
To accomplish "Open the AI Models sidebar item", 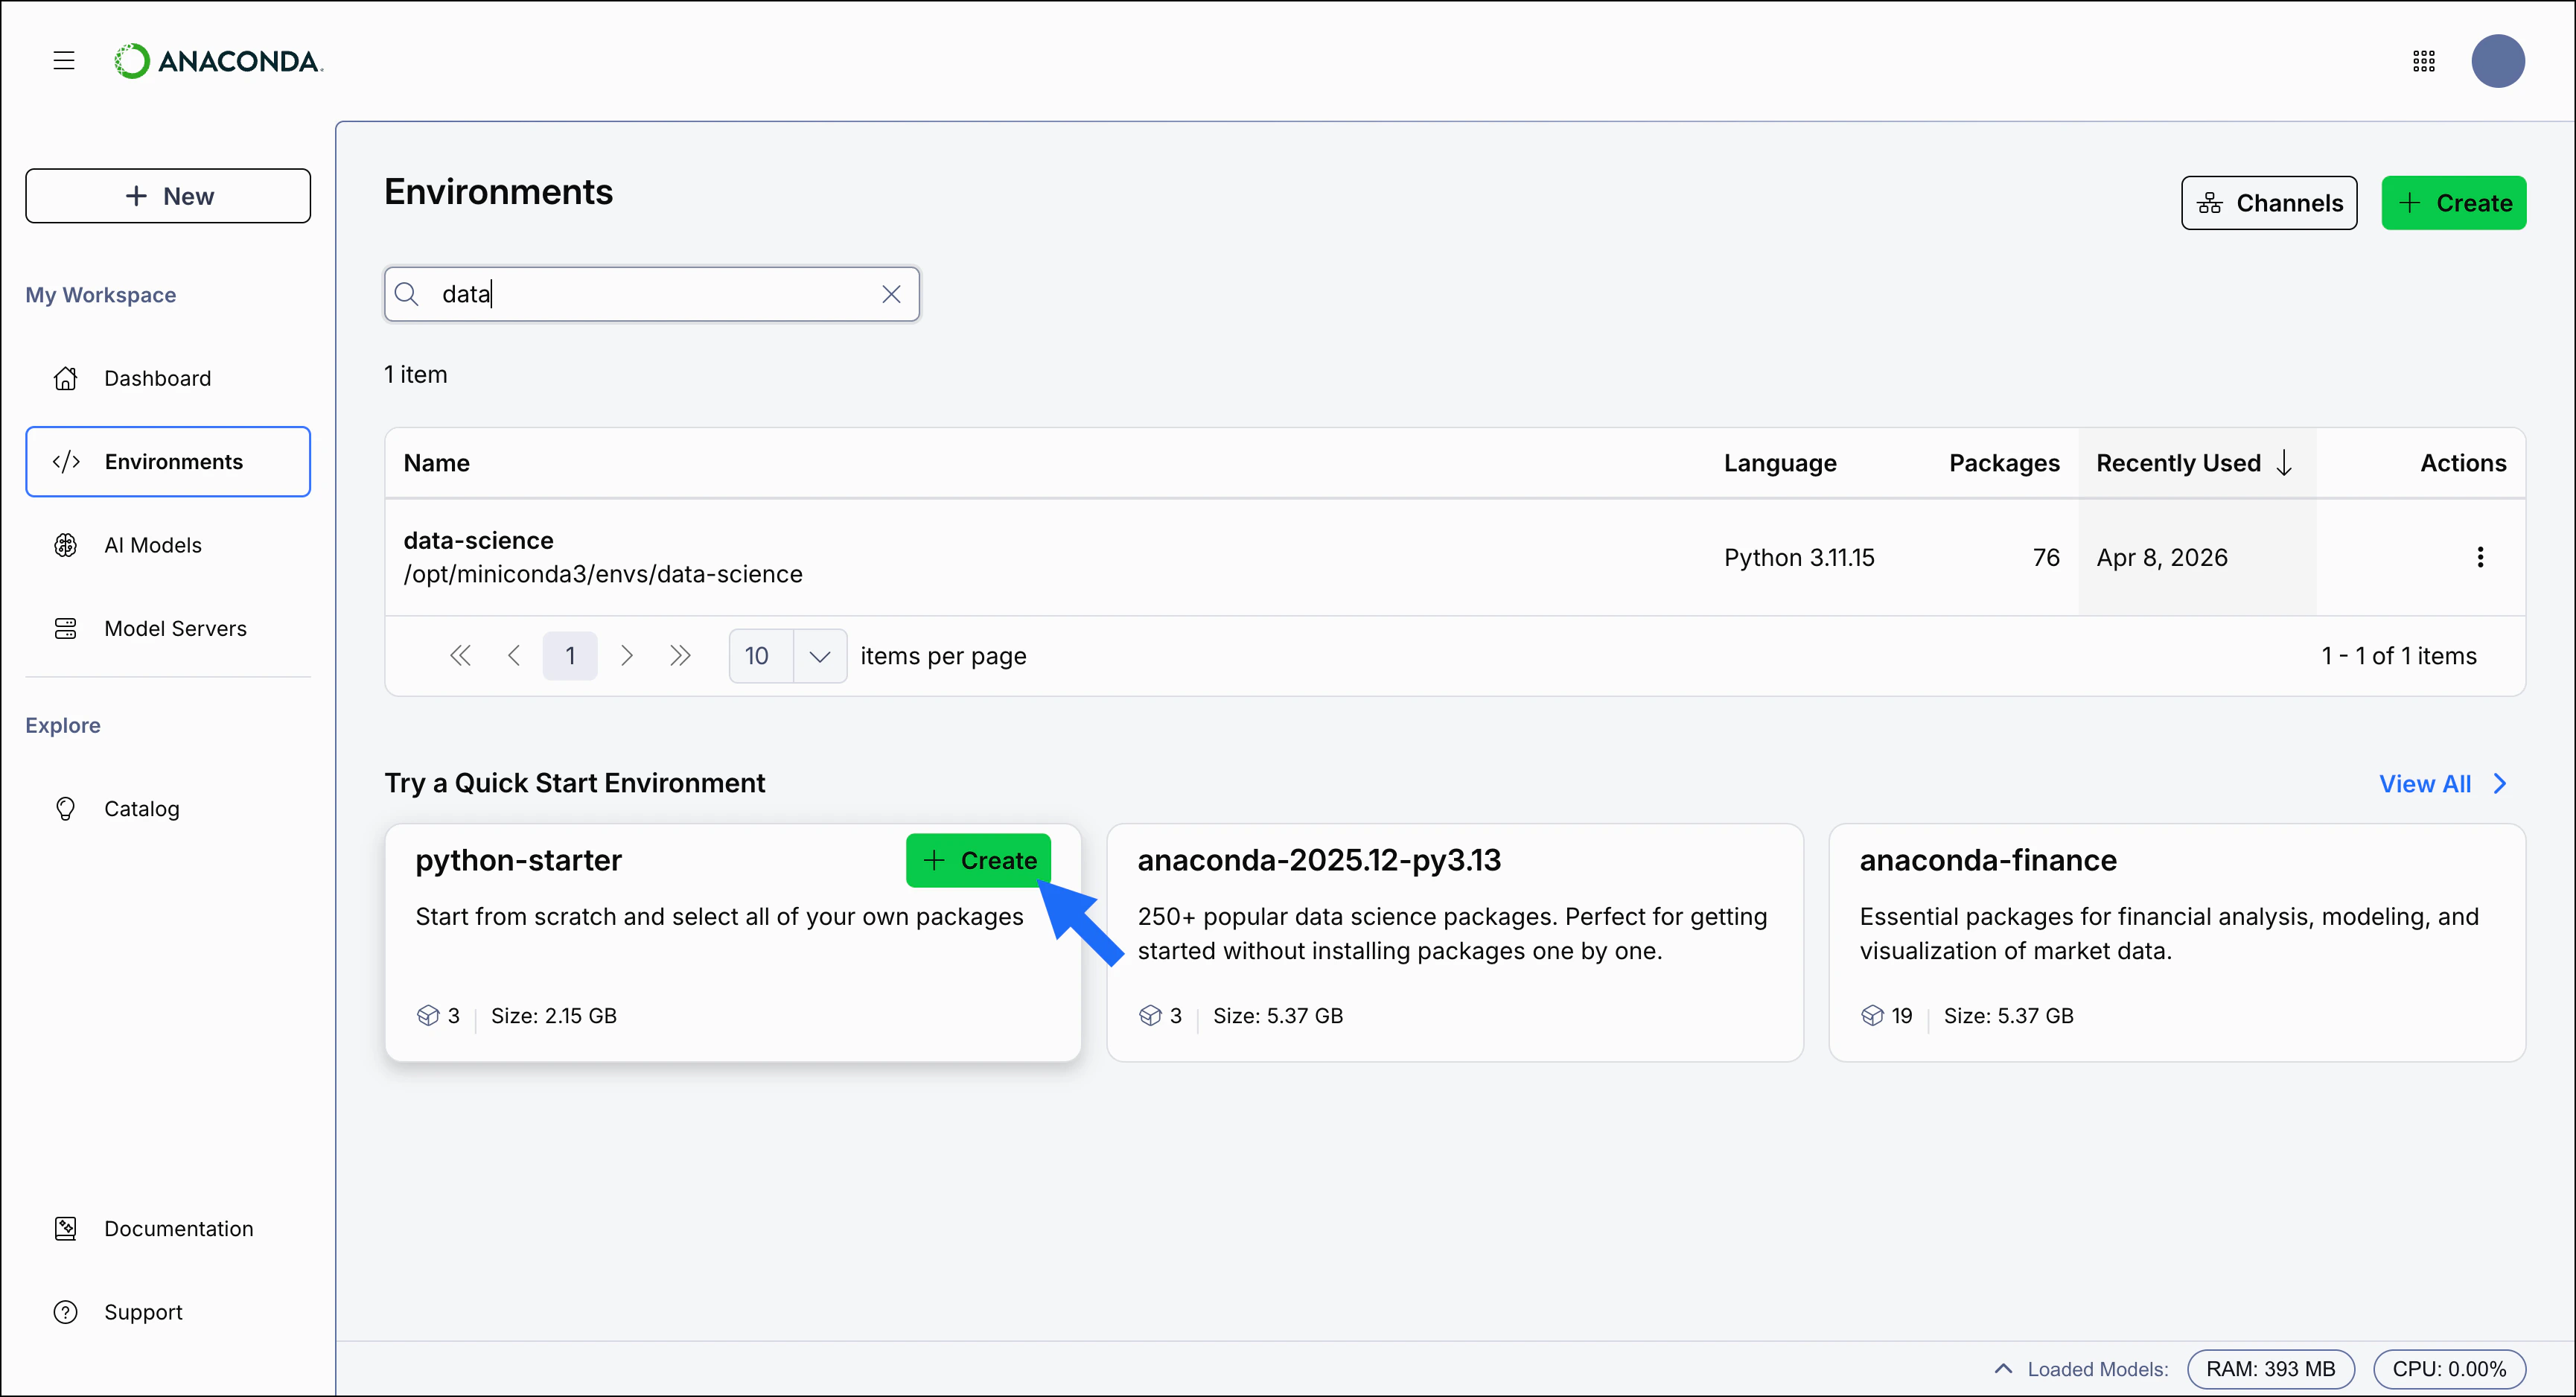I will (153, 545).
